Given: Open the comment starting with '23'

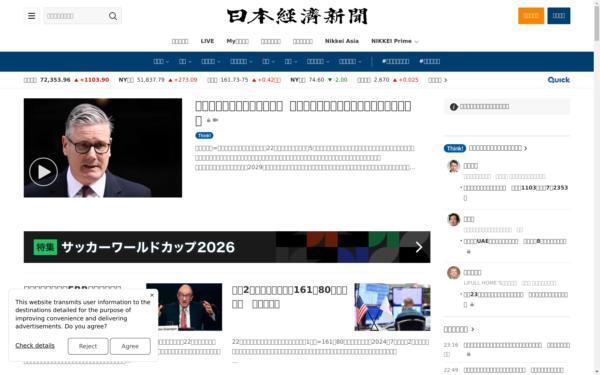Looking at the screenshot, I should pyautogui.click(x=515, y=300).
